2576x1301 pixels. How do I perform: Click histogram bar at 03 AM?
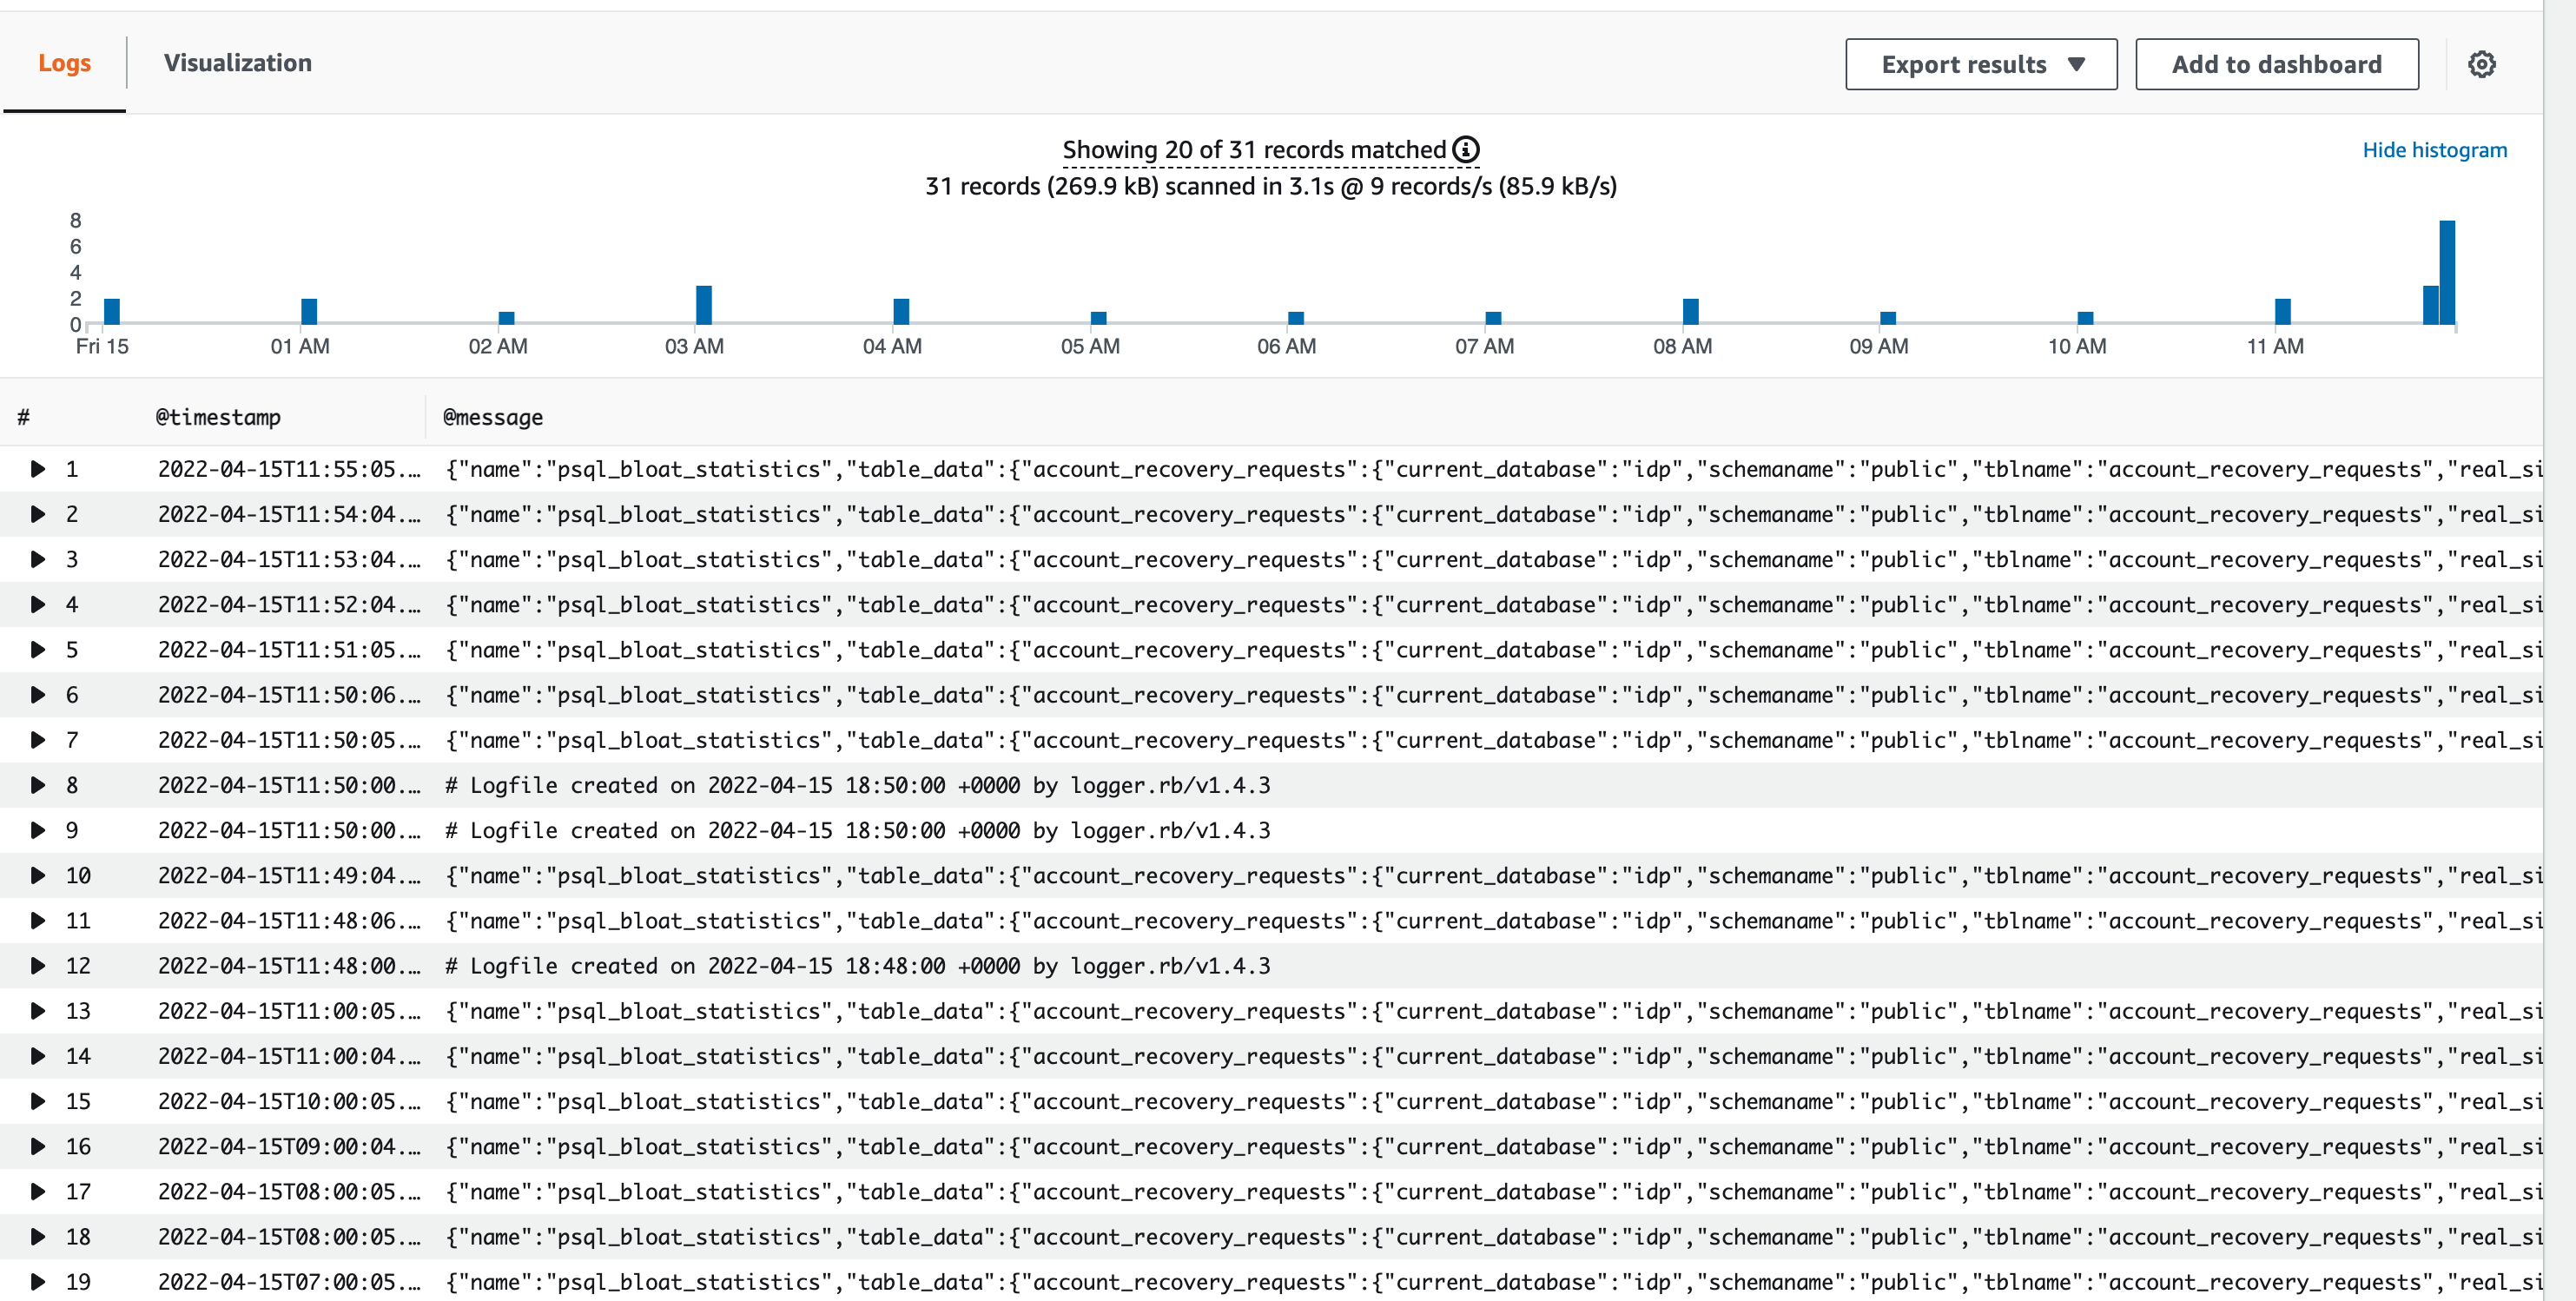point(704,305)
